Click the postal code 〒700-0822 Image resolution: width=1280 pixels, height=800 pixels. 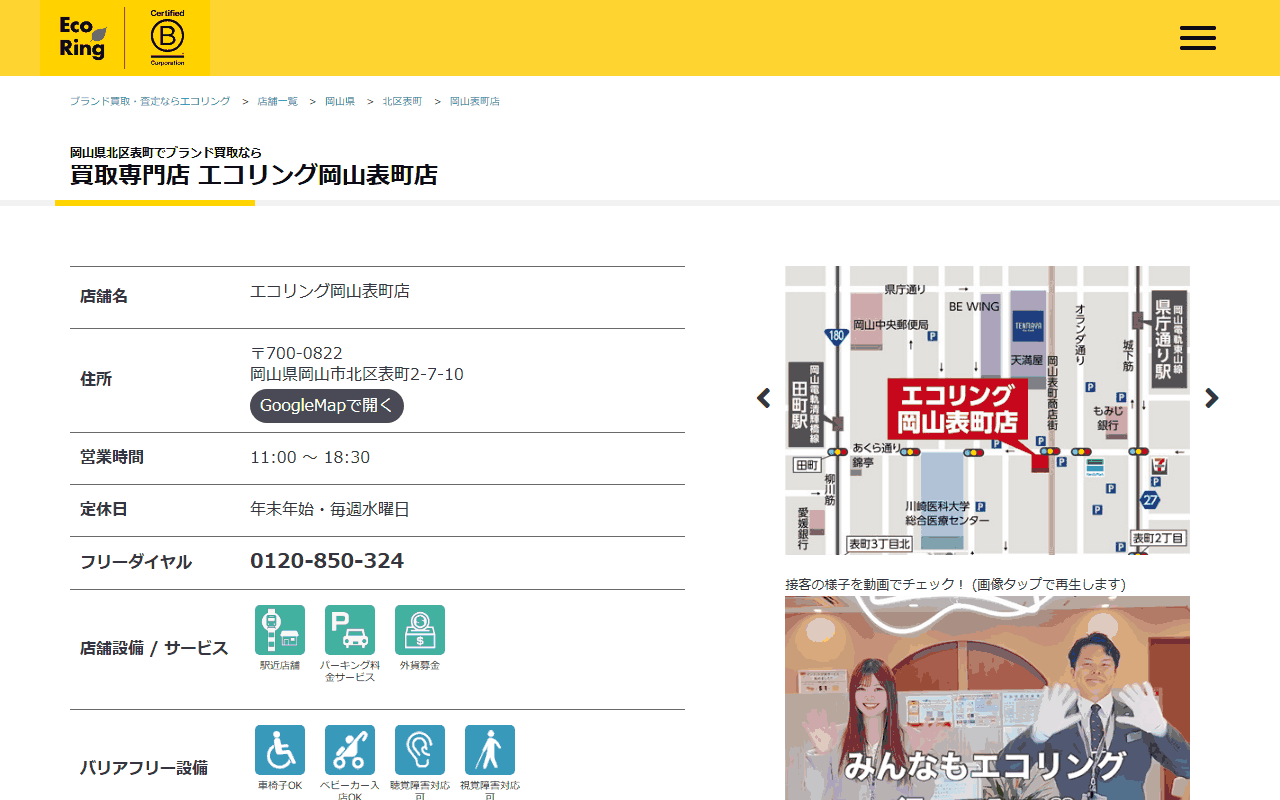(296, 353)
